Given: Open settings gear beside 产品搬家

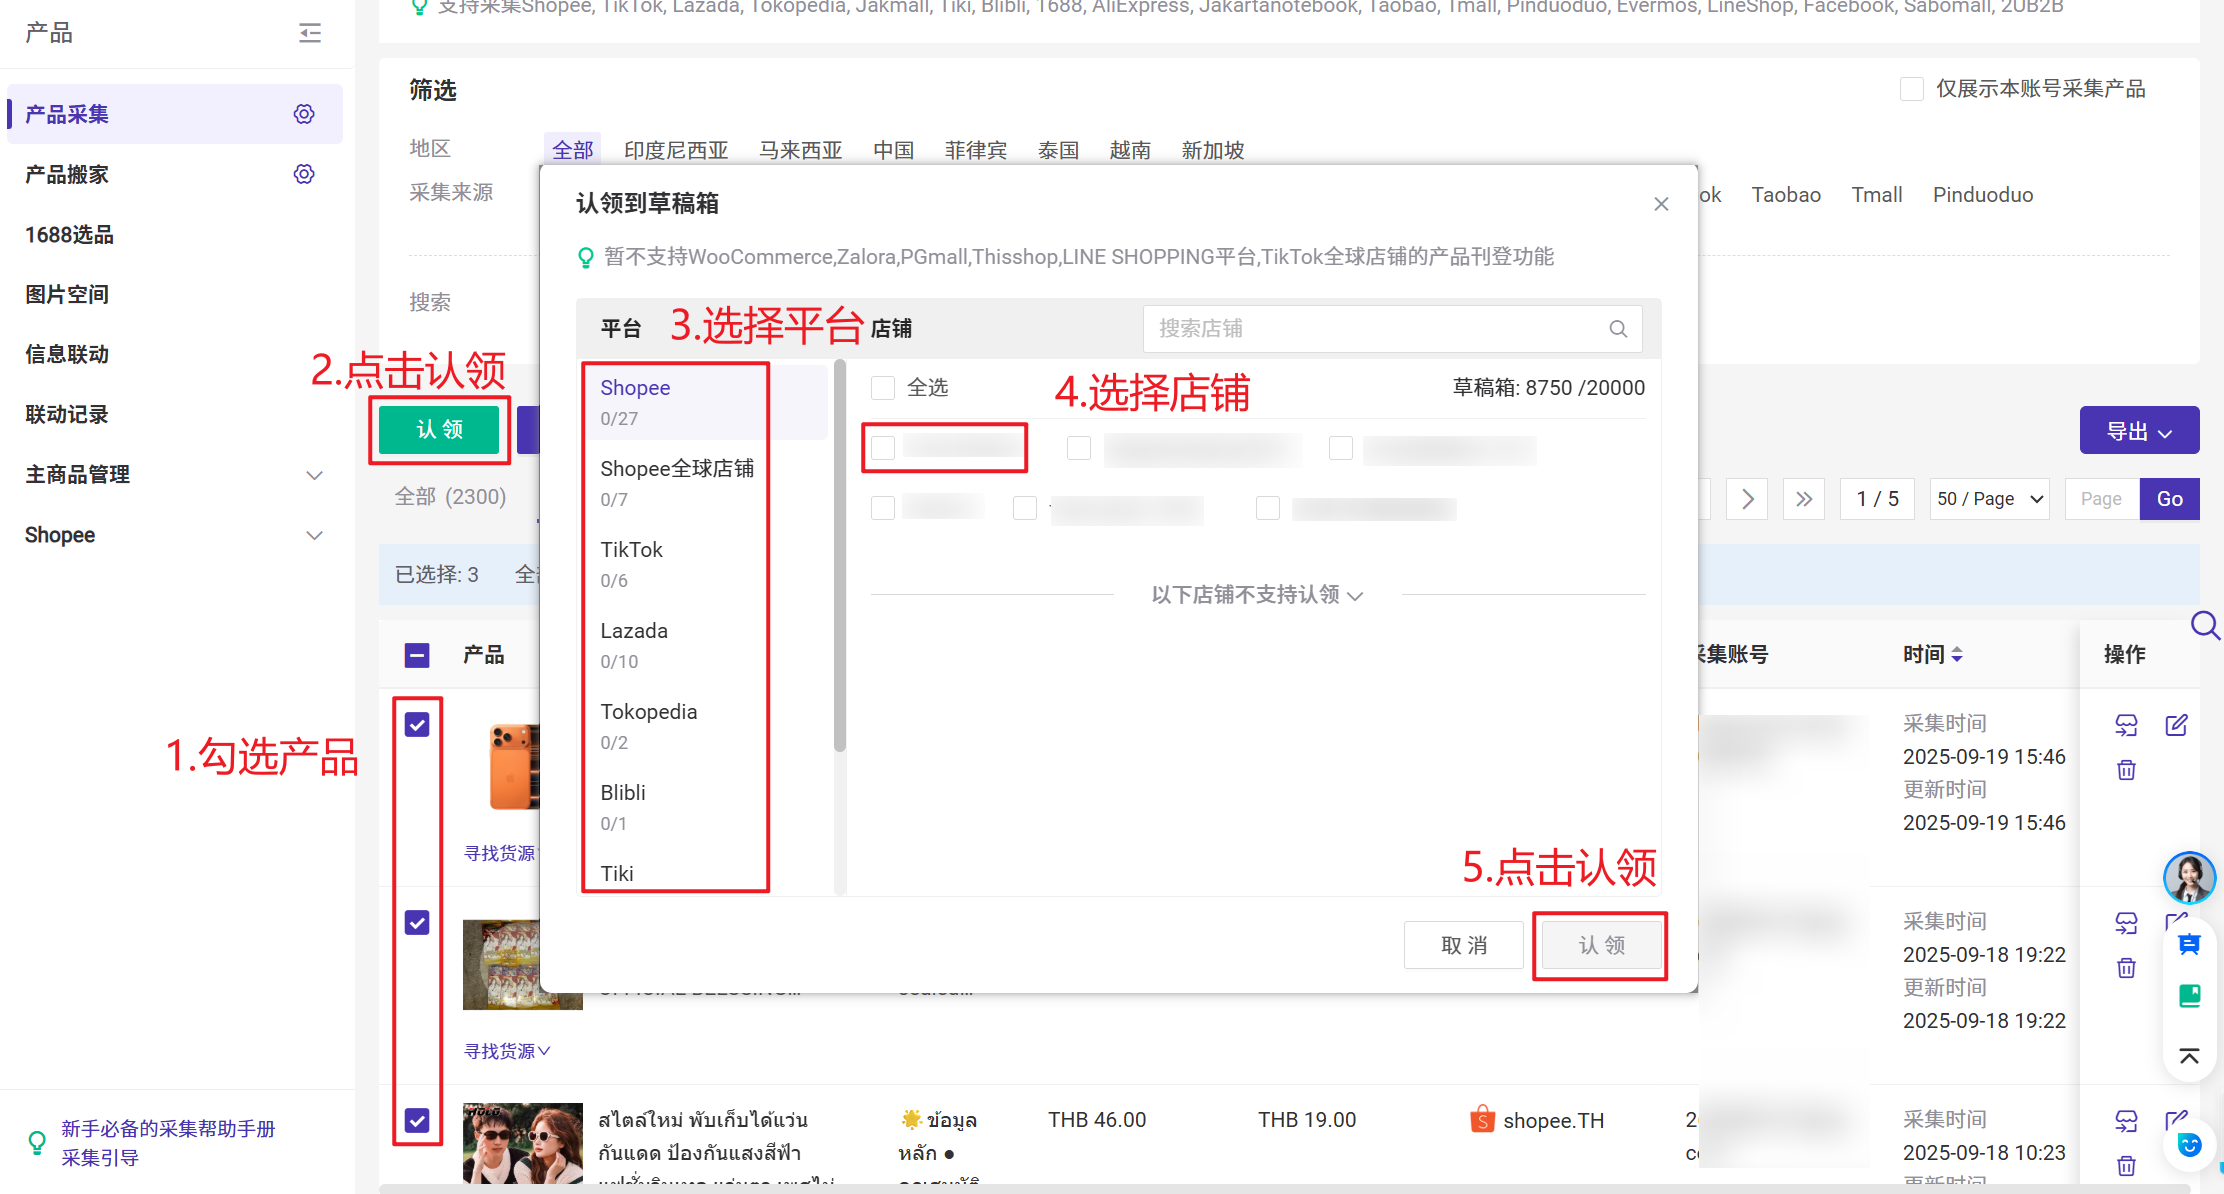Looking at the screenshot, I should (x=304, y=174).
